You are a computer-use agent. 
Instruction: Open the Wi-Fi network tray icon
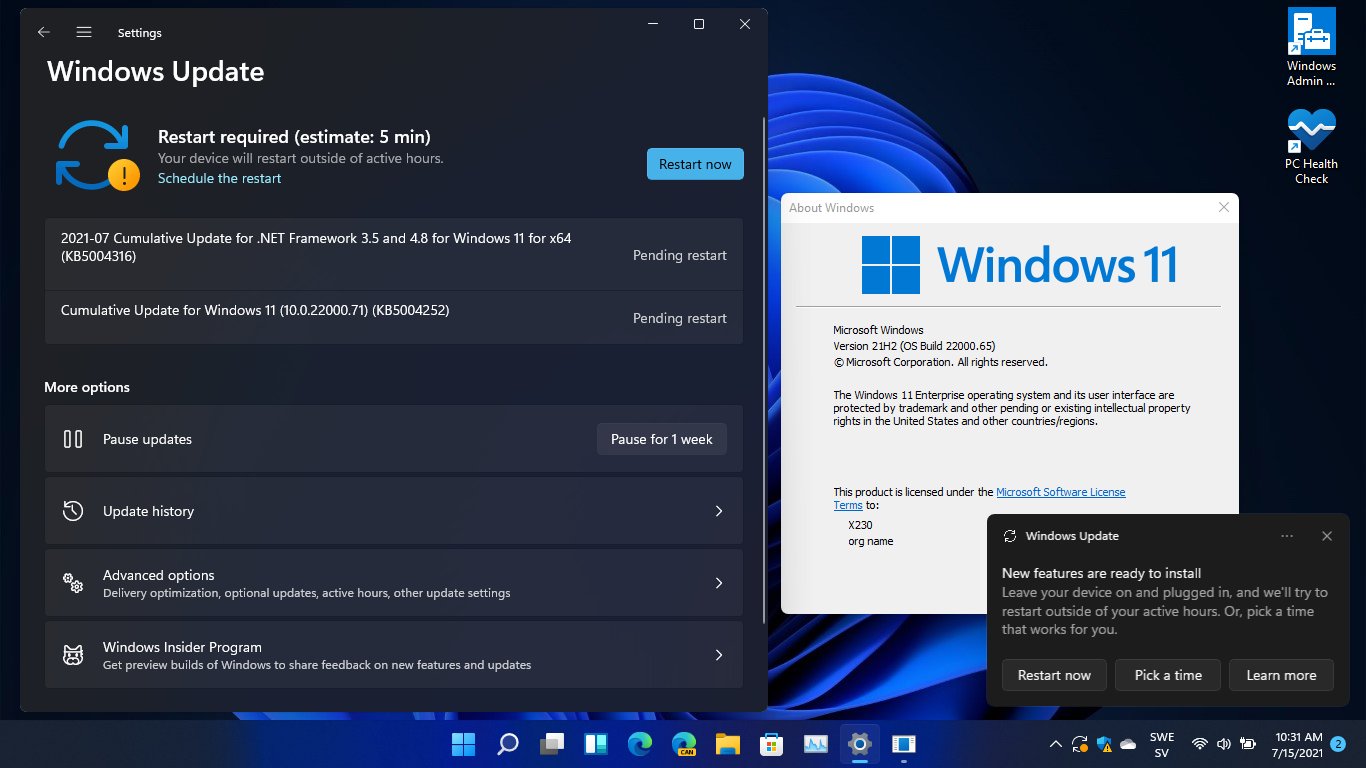1200,744
